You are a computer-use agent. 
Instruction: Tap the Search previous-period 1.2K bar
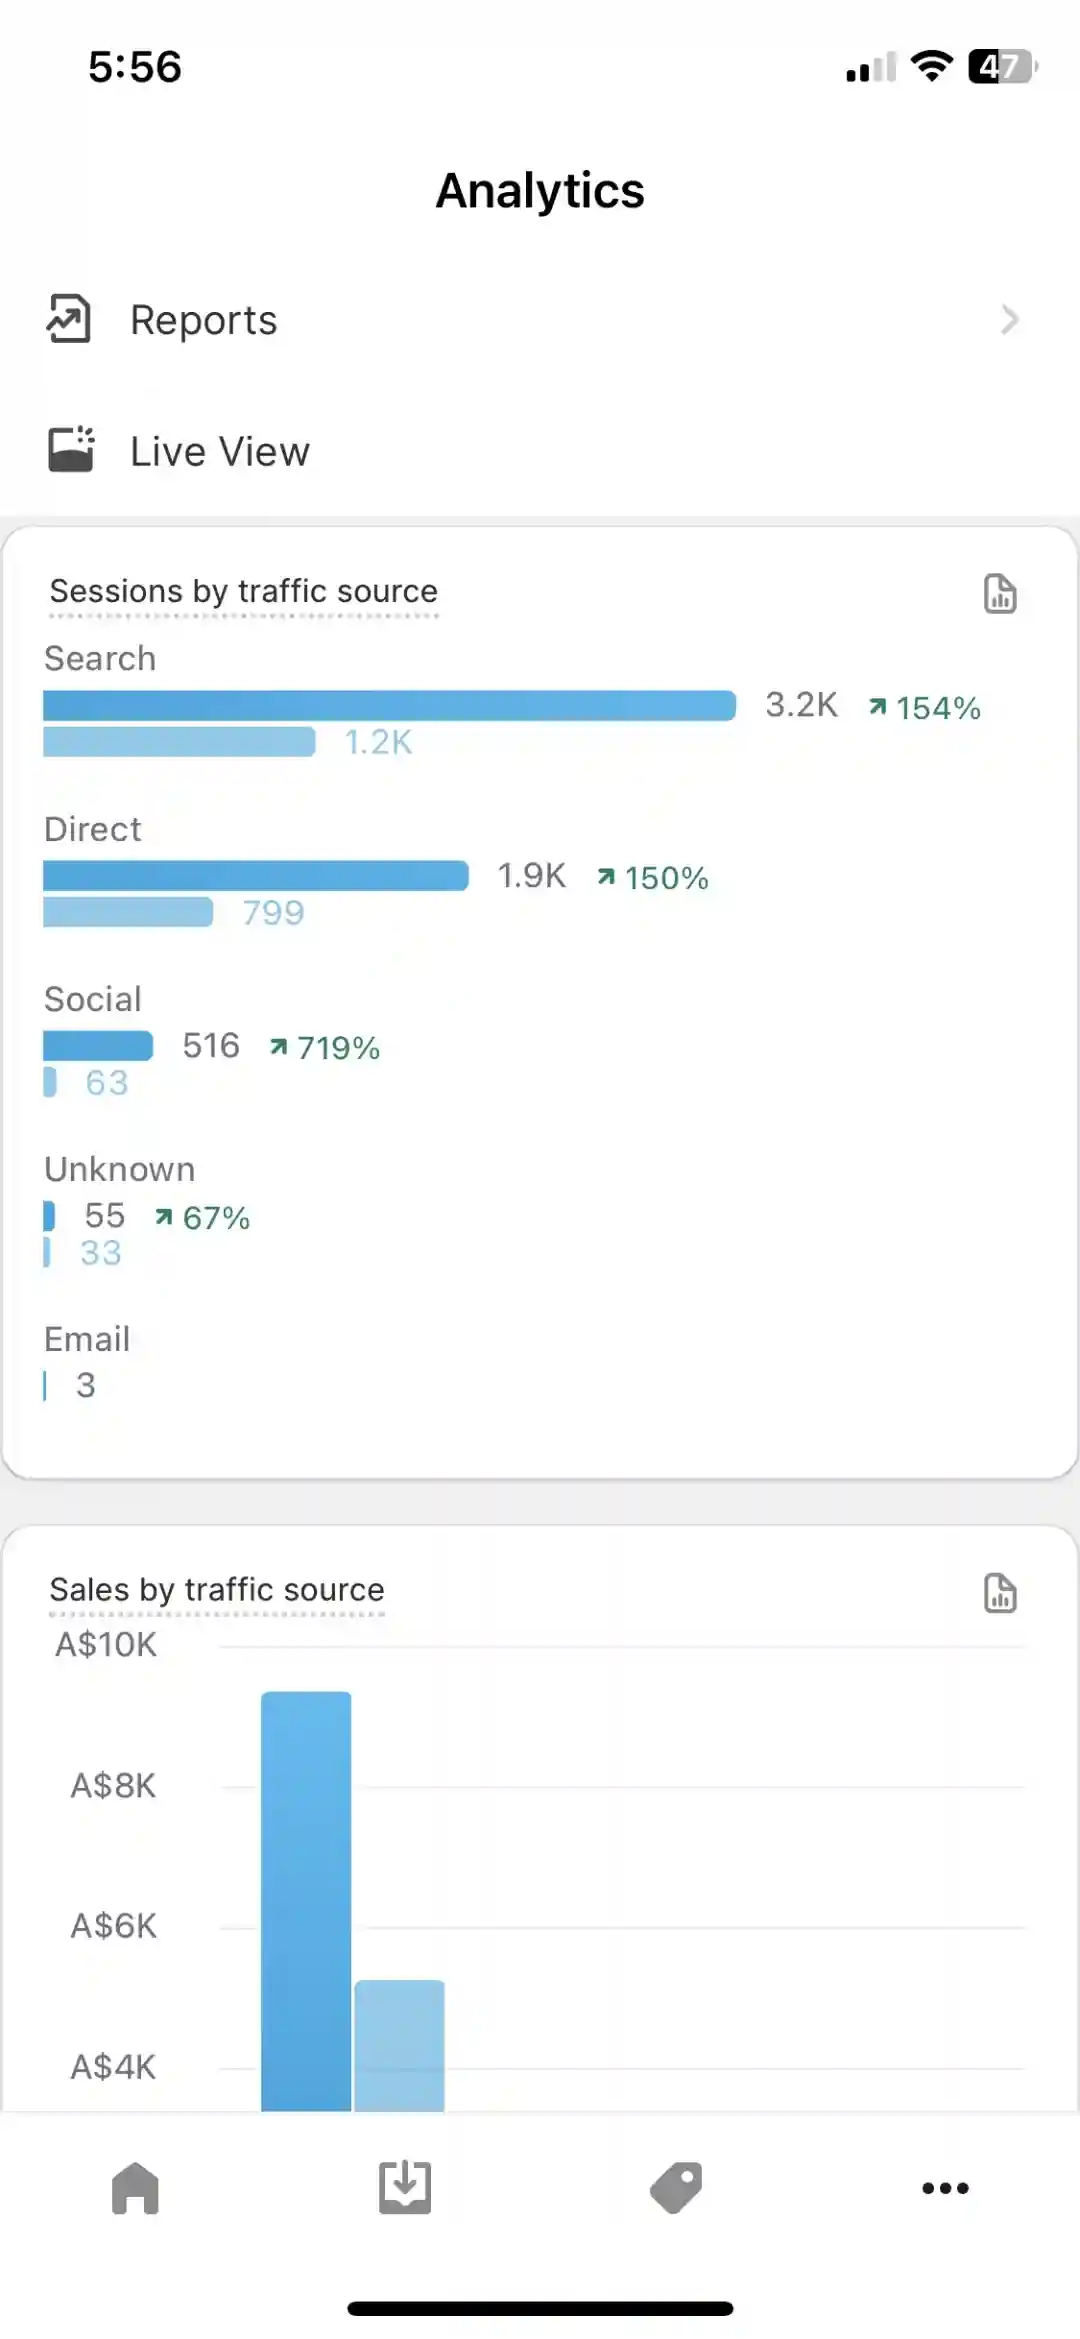180,742
